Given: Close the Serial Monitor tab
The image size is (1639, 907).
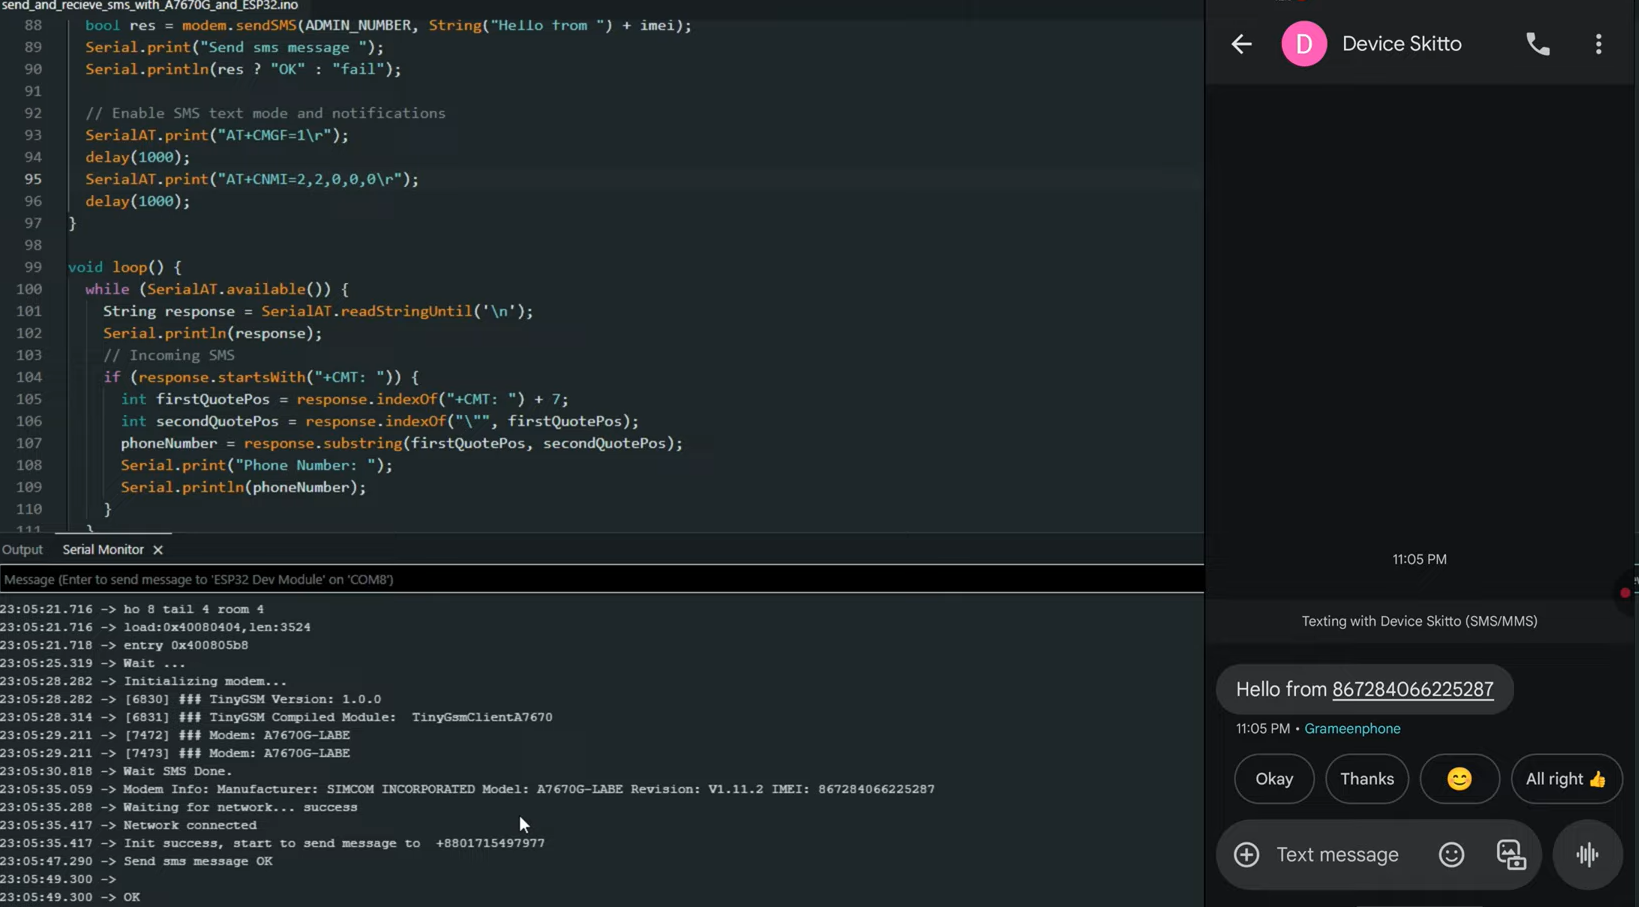Looking at the screenshot, I should 158,550.
